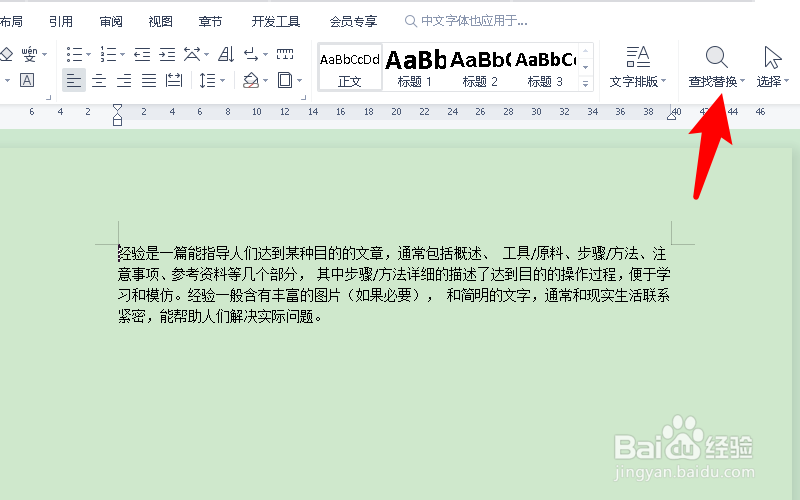The width and height of the screenshot is (800, 500).
Task: Toggle justified alignment
Action: 149,80
